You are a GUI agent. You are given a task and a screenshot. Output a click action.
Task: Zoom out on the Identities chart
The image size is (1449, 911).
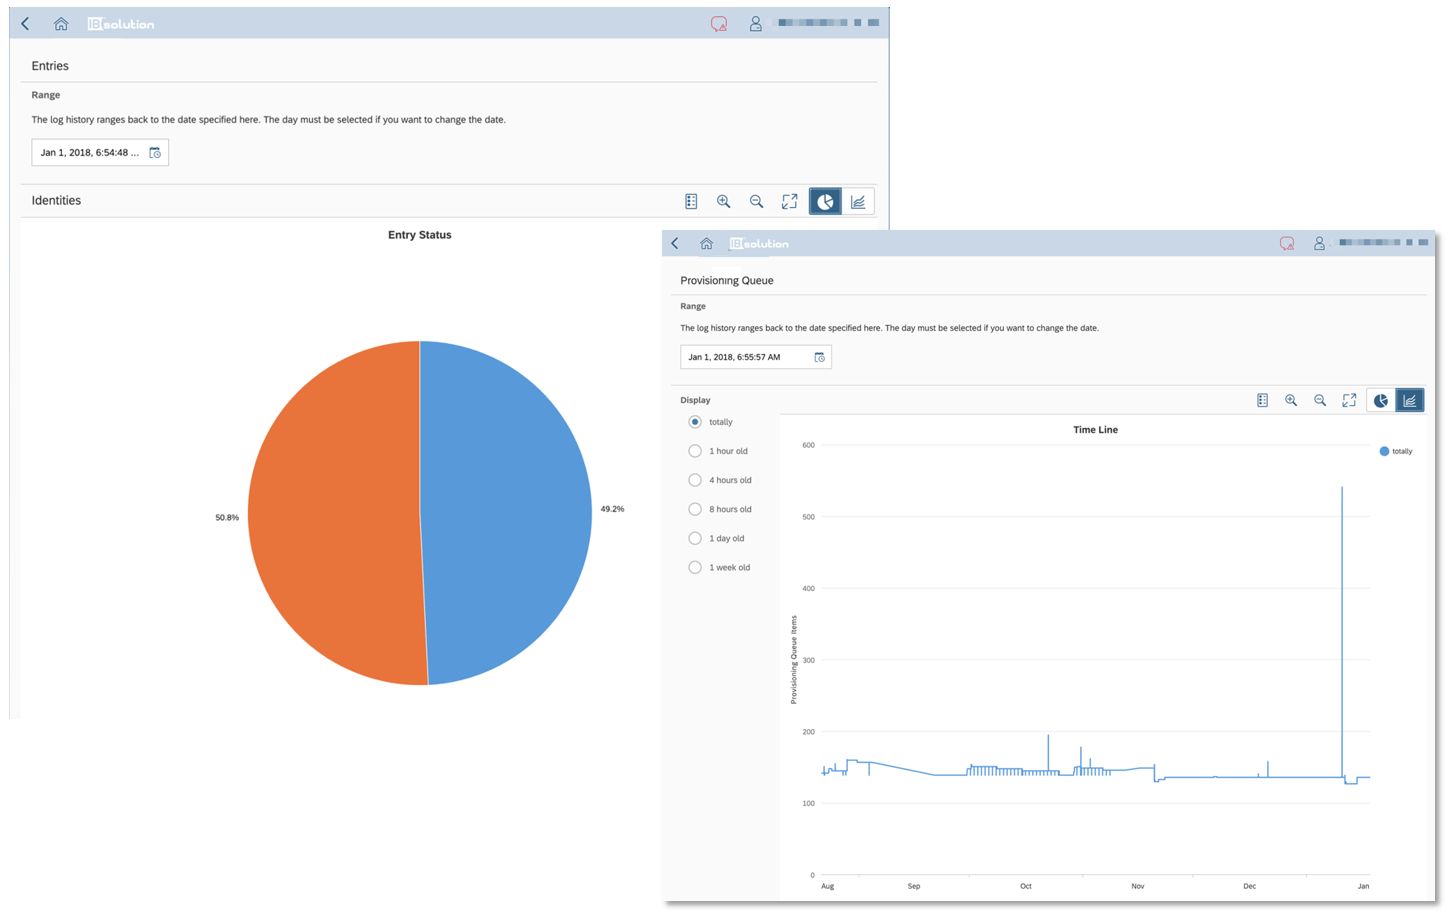757,202
